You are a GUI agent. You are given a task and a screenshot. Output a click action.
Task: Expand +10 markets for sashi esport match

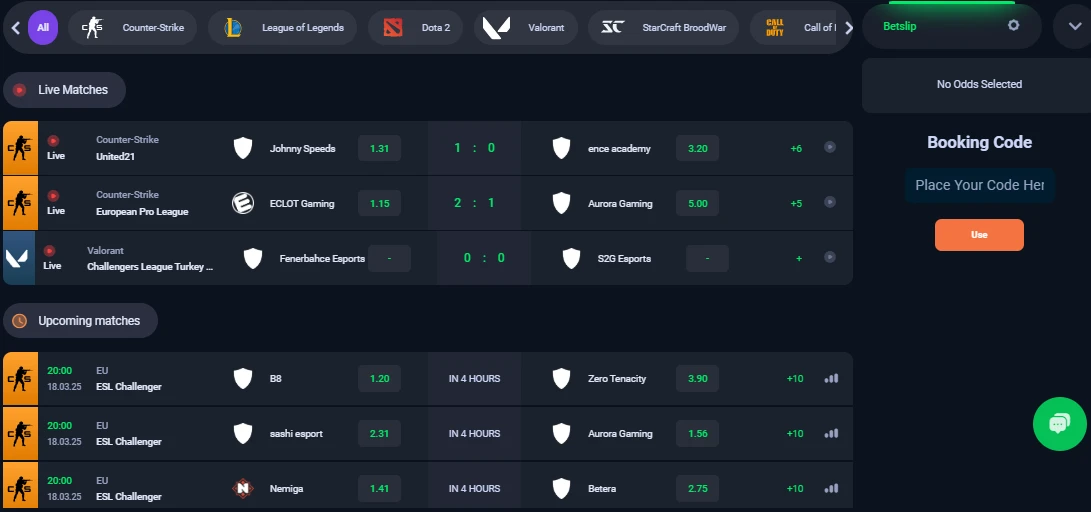[795, 433]
